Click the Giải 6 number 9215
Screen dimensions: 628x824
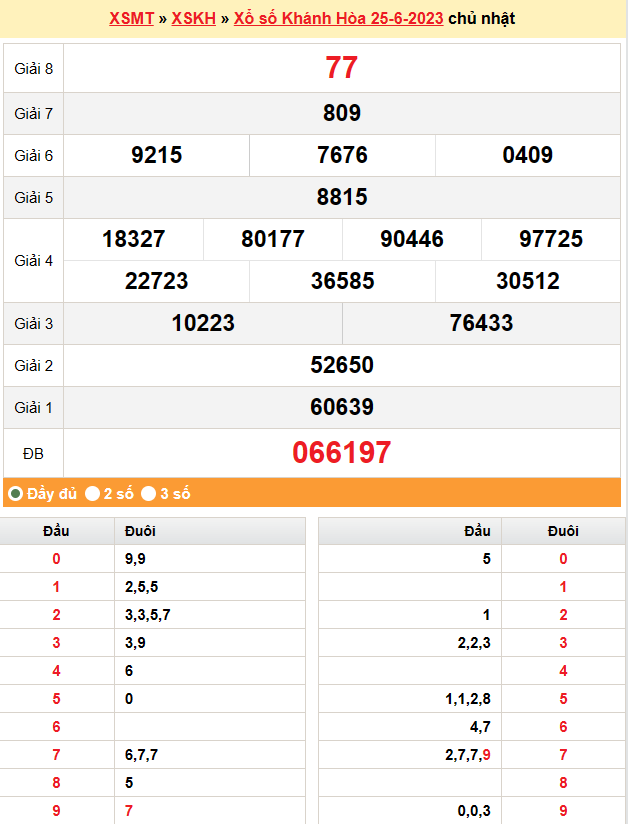coord(156,155)
